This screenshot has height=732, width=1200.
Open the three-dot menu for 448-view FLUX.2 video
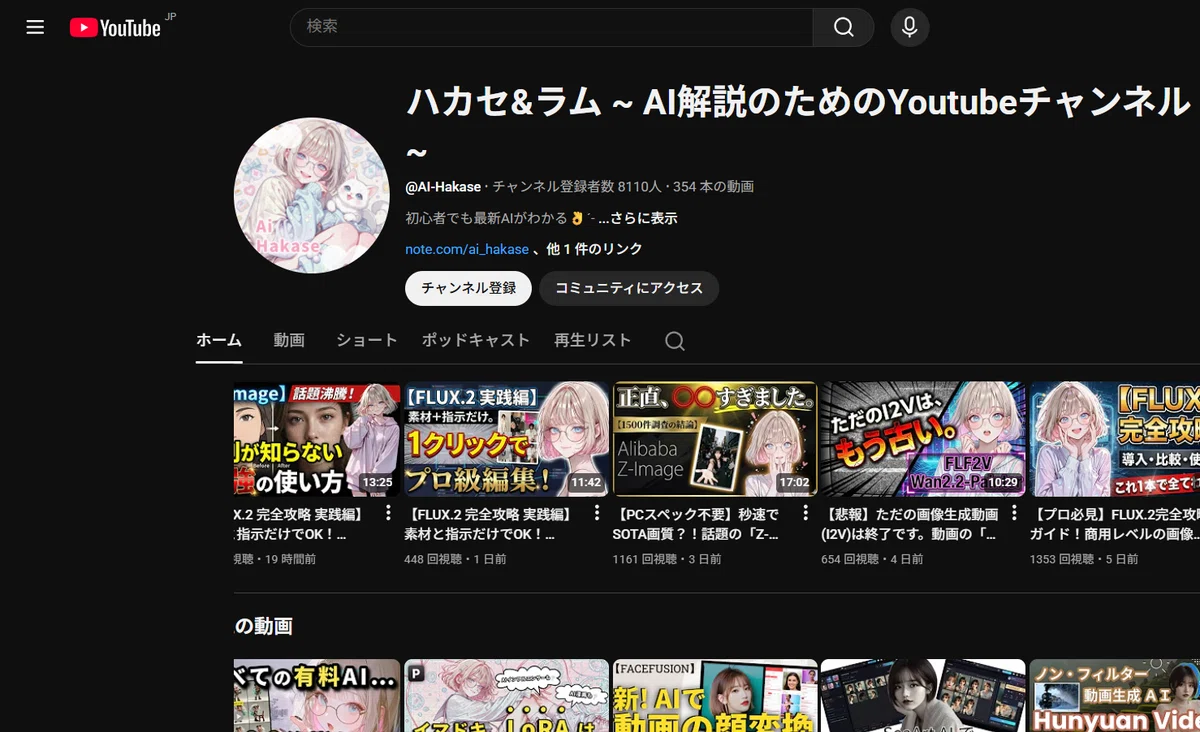597,513
